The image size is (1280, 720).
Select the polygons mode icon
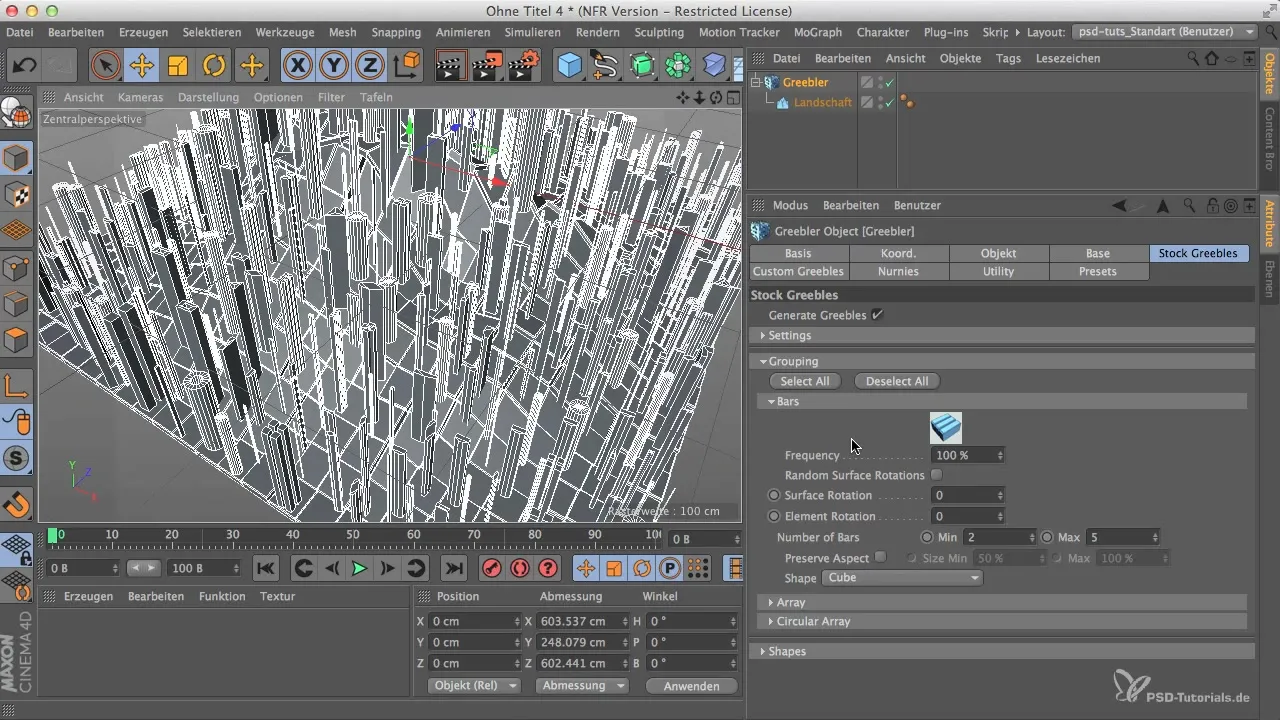point(18,340)
